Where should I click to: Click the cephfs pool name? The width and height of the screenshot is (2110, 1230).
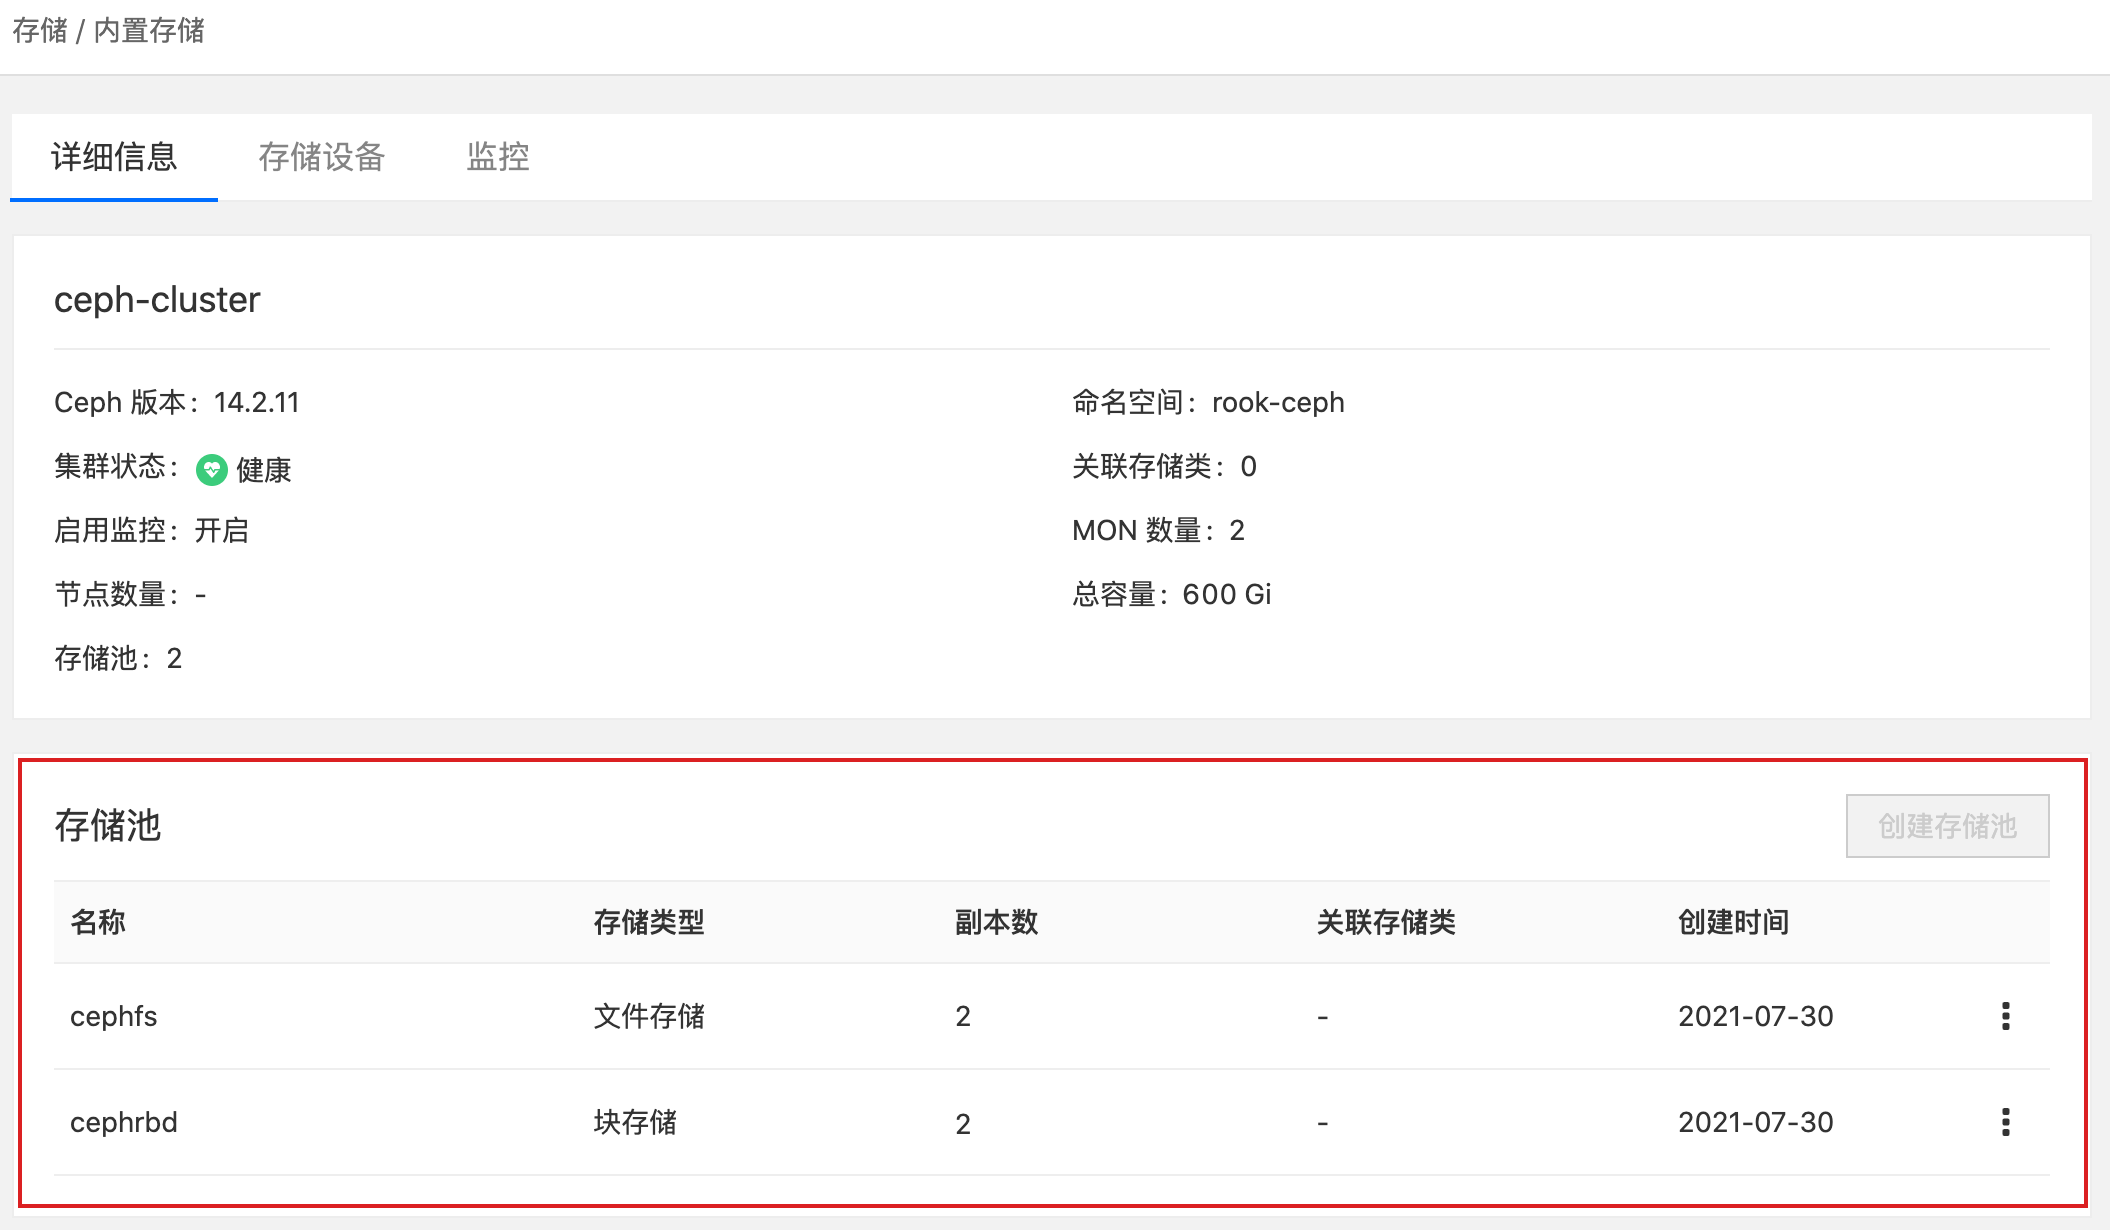[x=114, y=1016]
